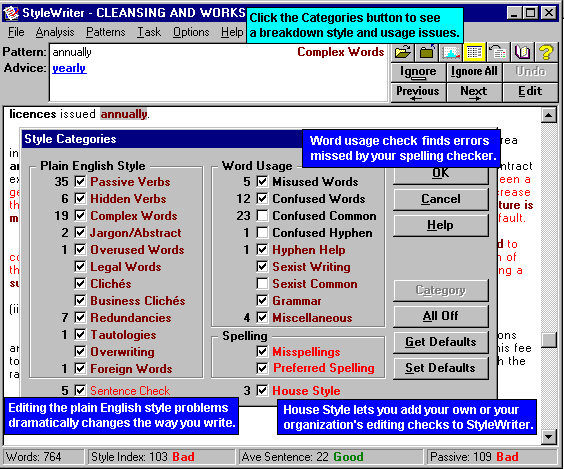The image size is (564, 469).
Task: Click the Get Defaults button
Action: point(441,342)
